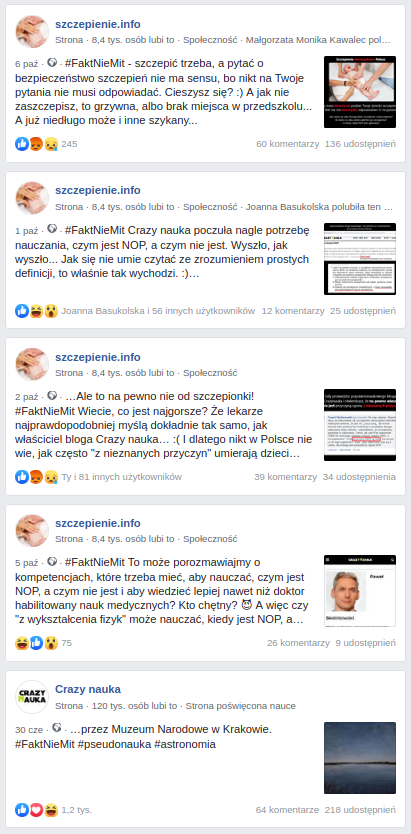Click the szczepienie.info avatar on the first post
Viewport: 411px width, 834px height.
click(x=32, y=31)
